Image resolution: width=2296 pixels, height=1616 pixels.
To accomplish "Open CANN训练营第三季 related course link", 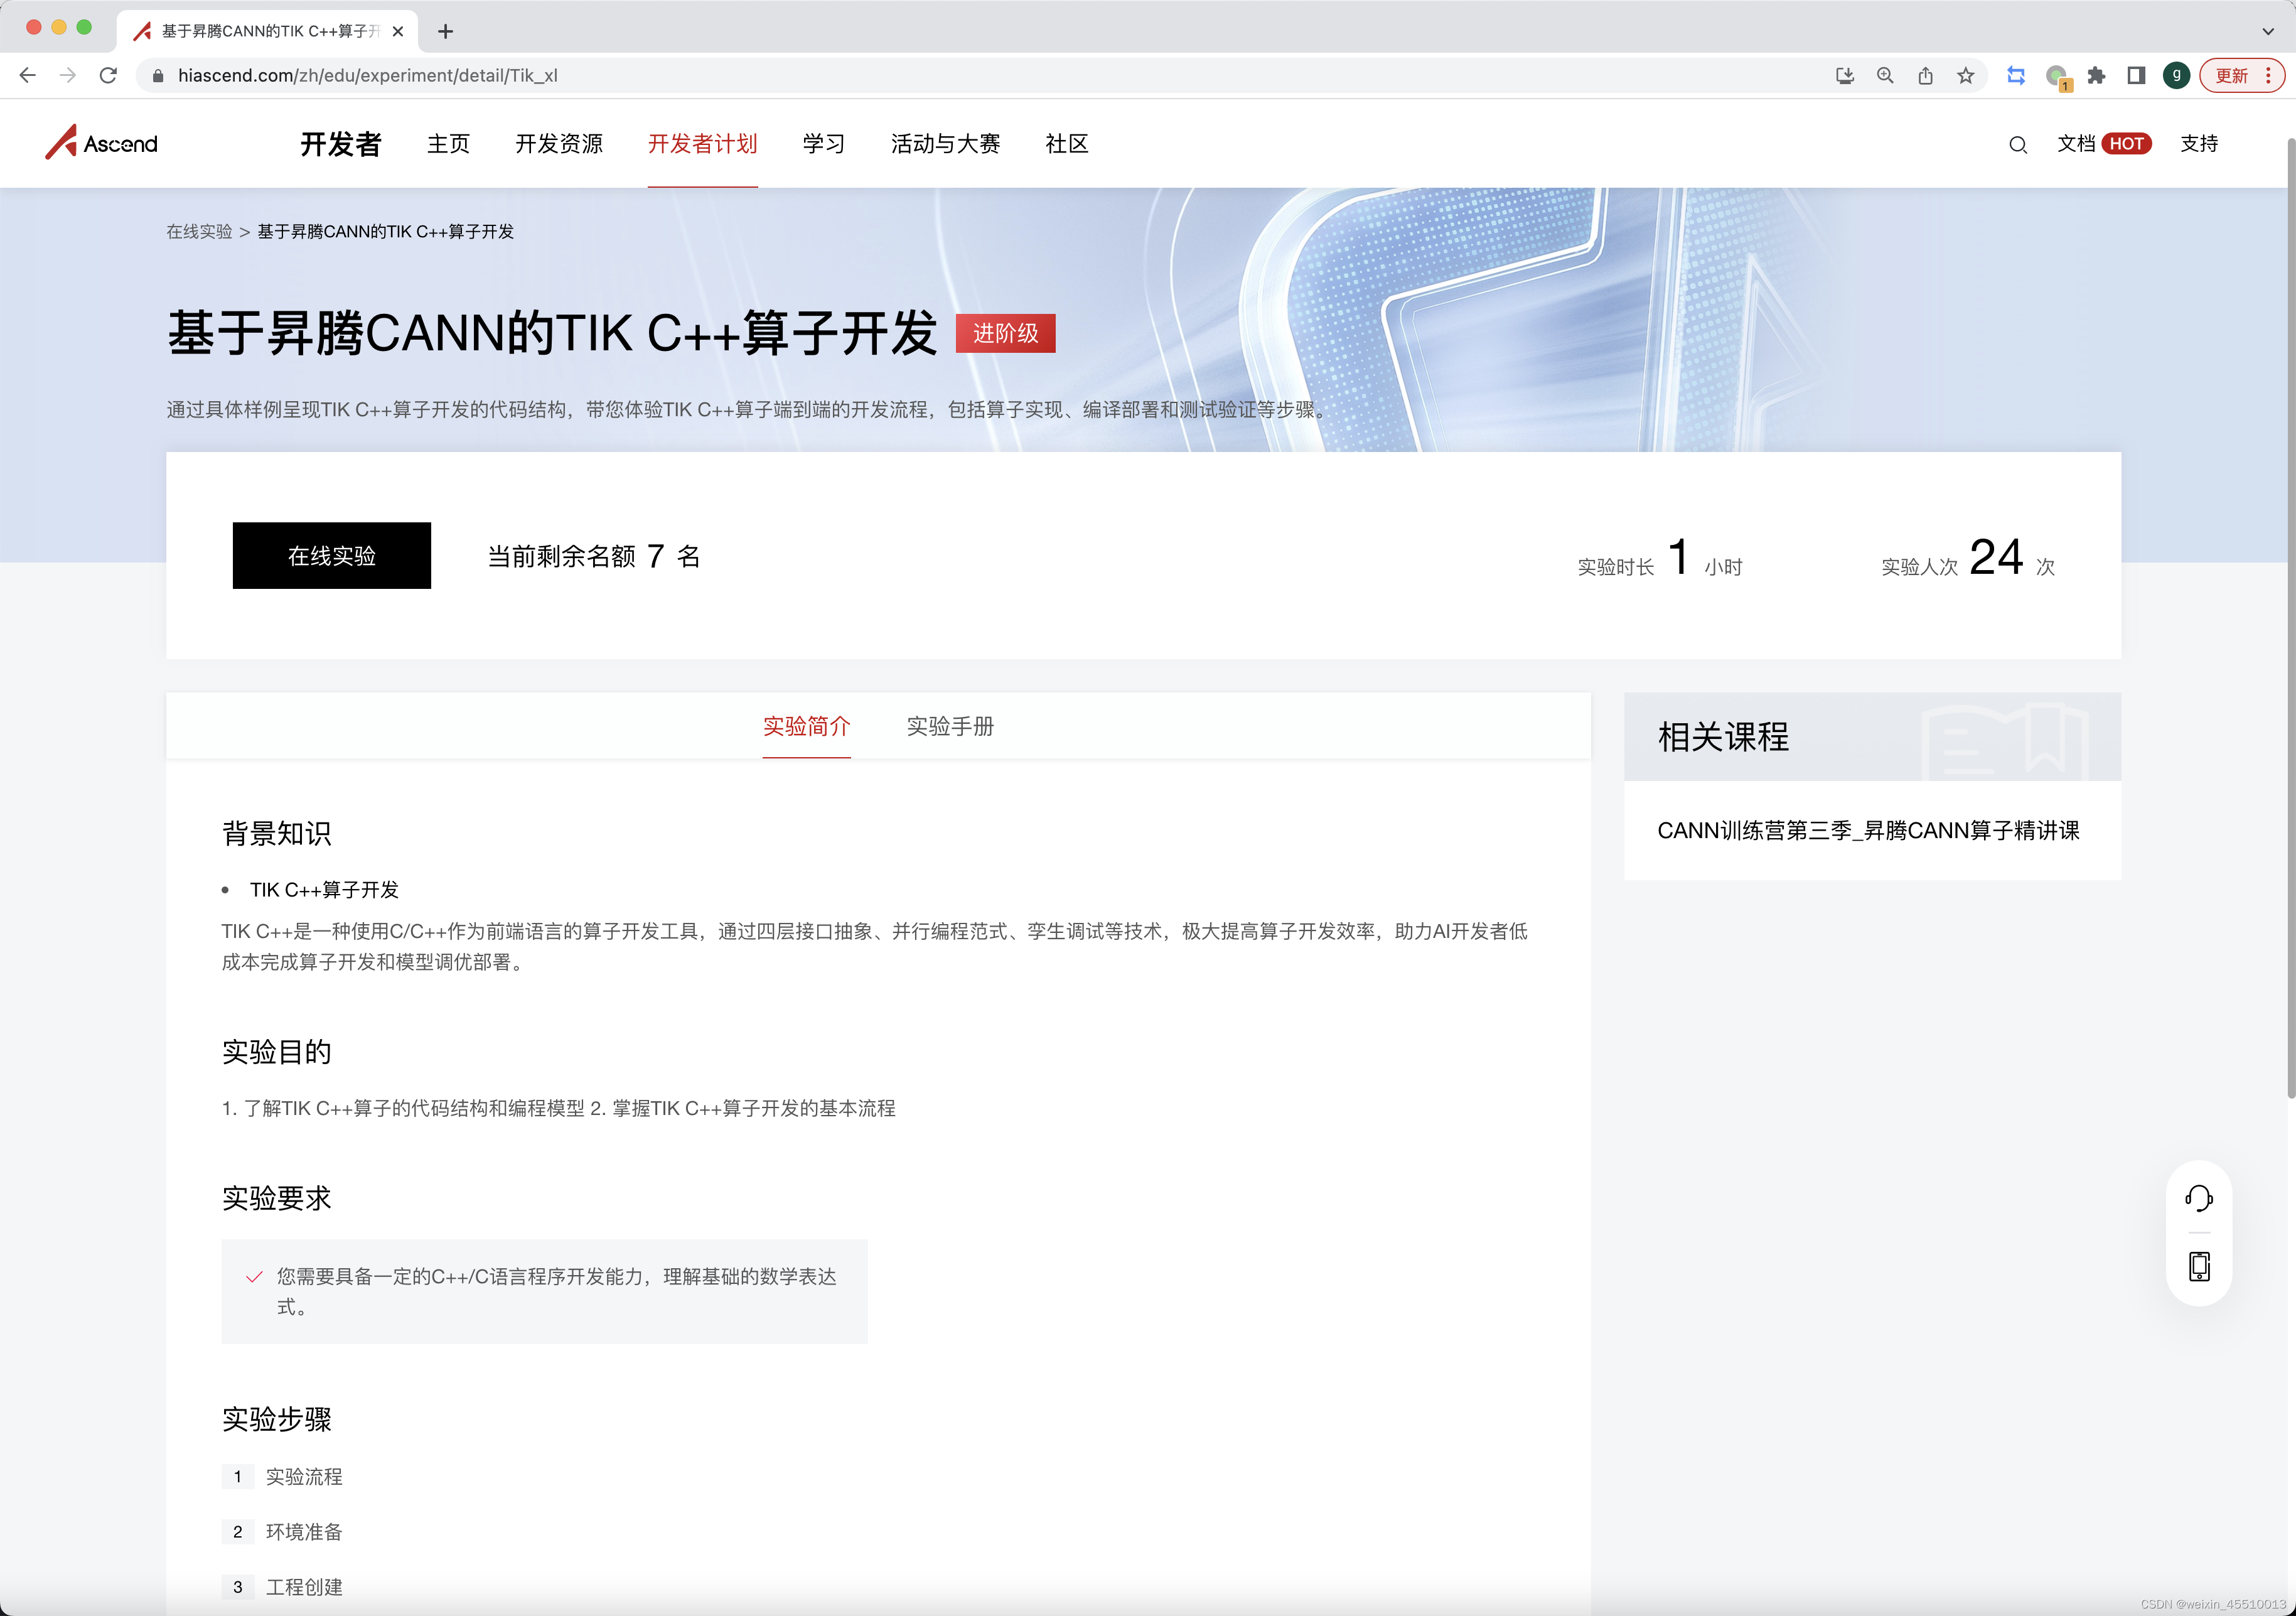I will point(1868,831).
